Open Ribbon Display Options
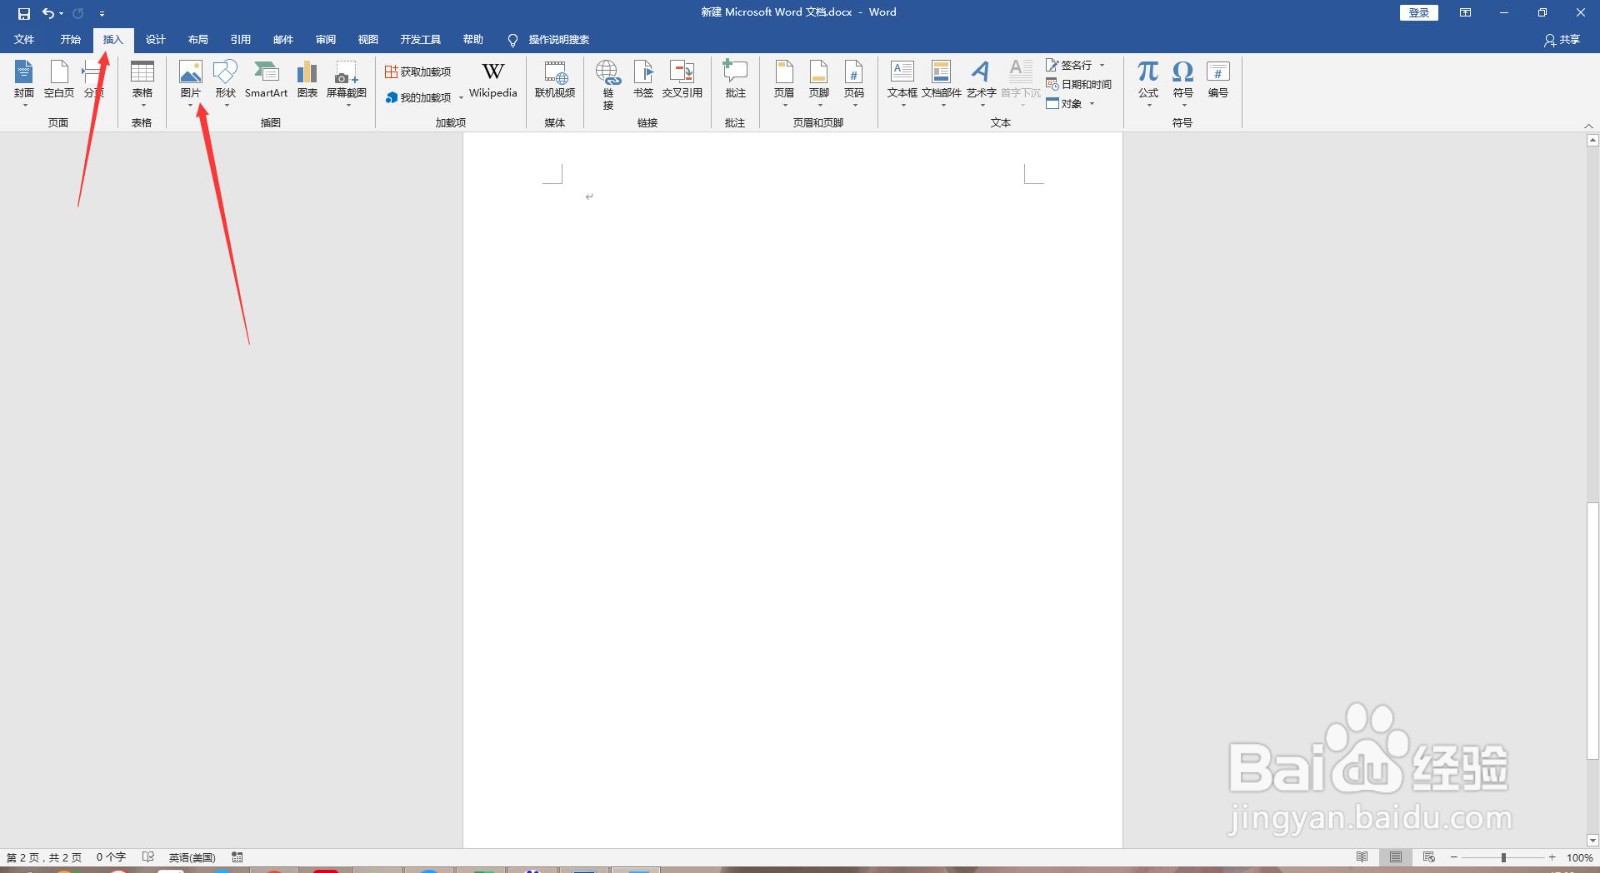Image resolution: width=1600 pixels, height=873 pixels. [x=1465, y=13]
